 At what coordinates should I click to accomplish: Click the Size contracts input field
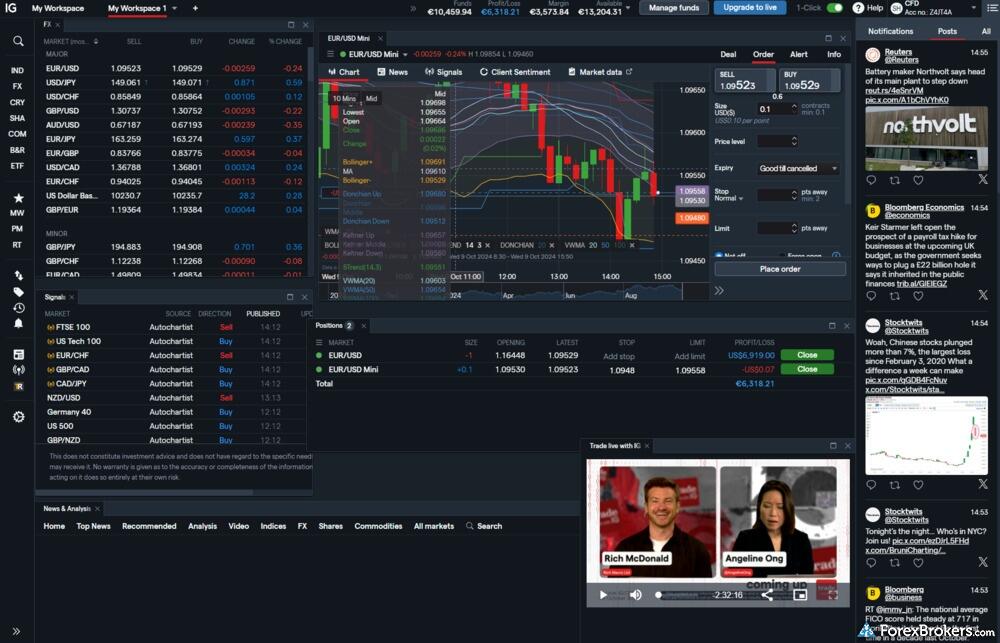click(x=776, y=109)
